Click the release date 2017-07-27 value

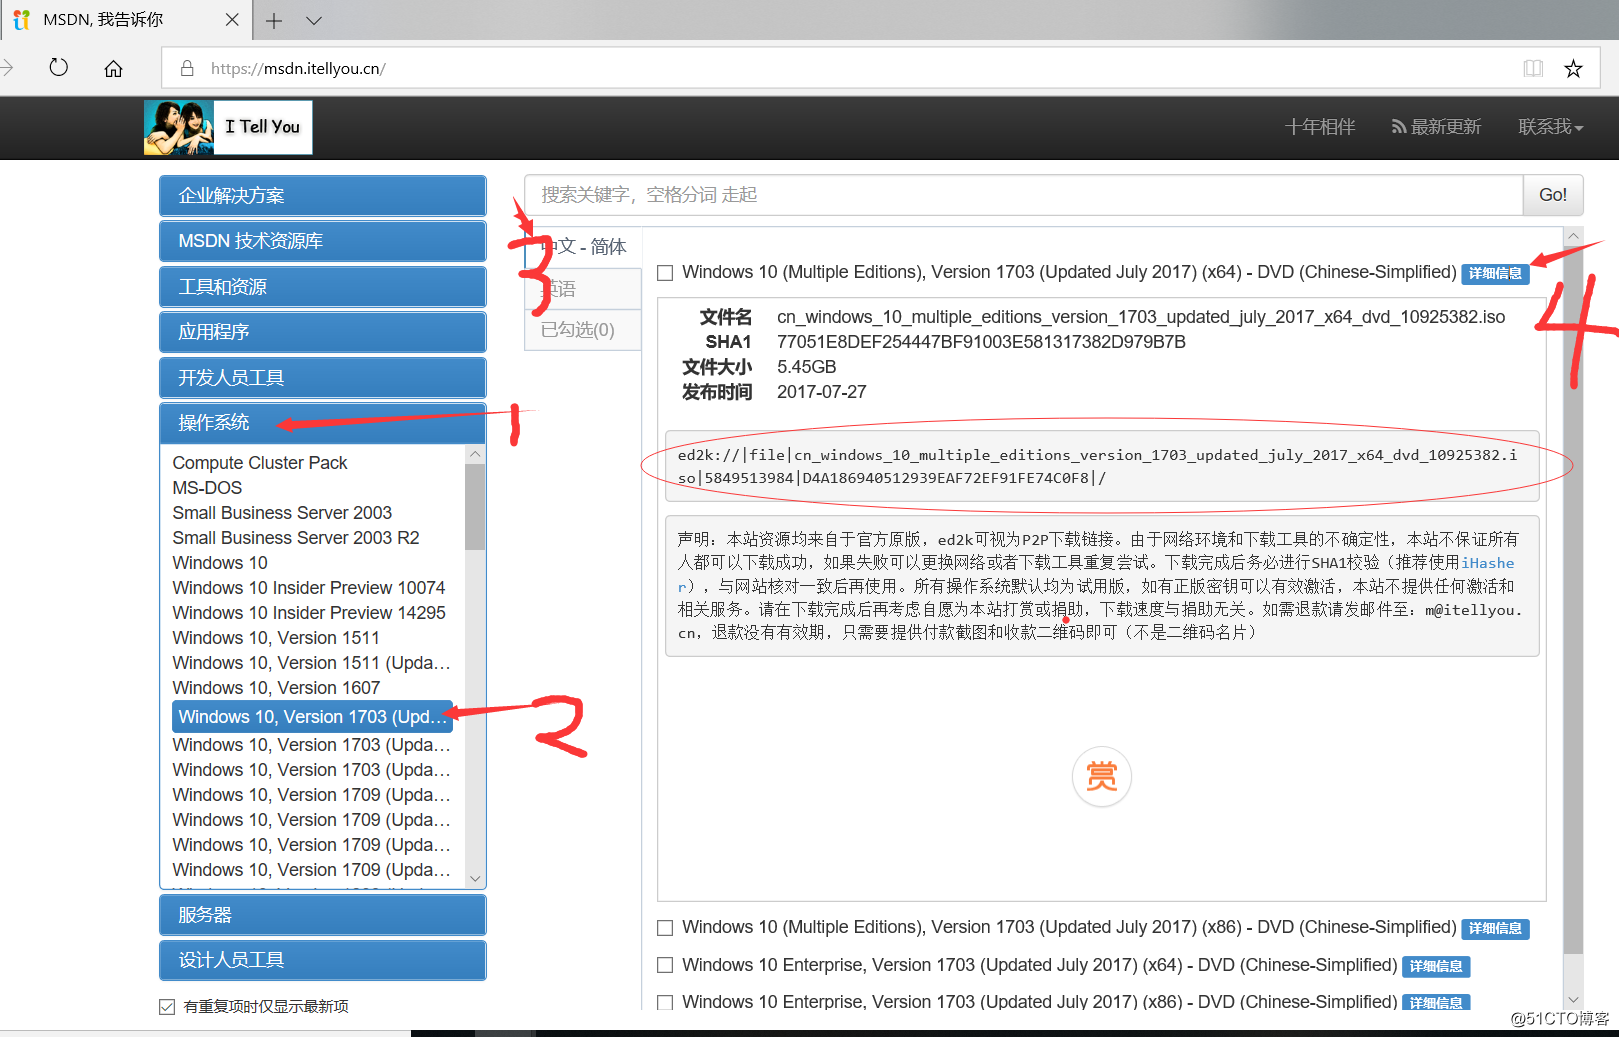822,392
